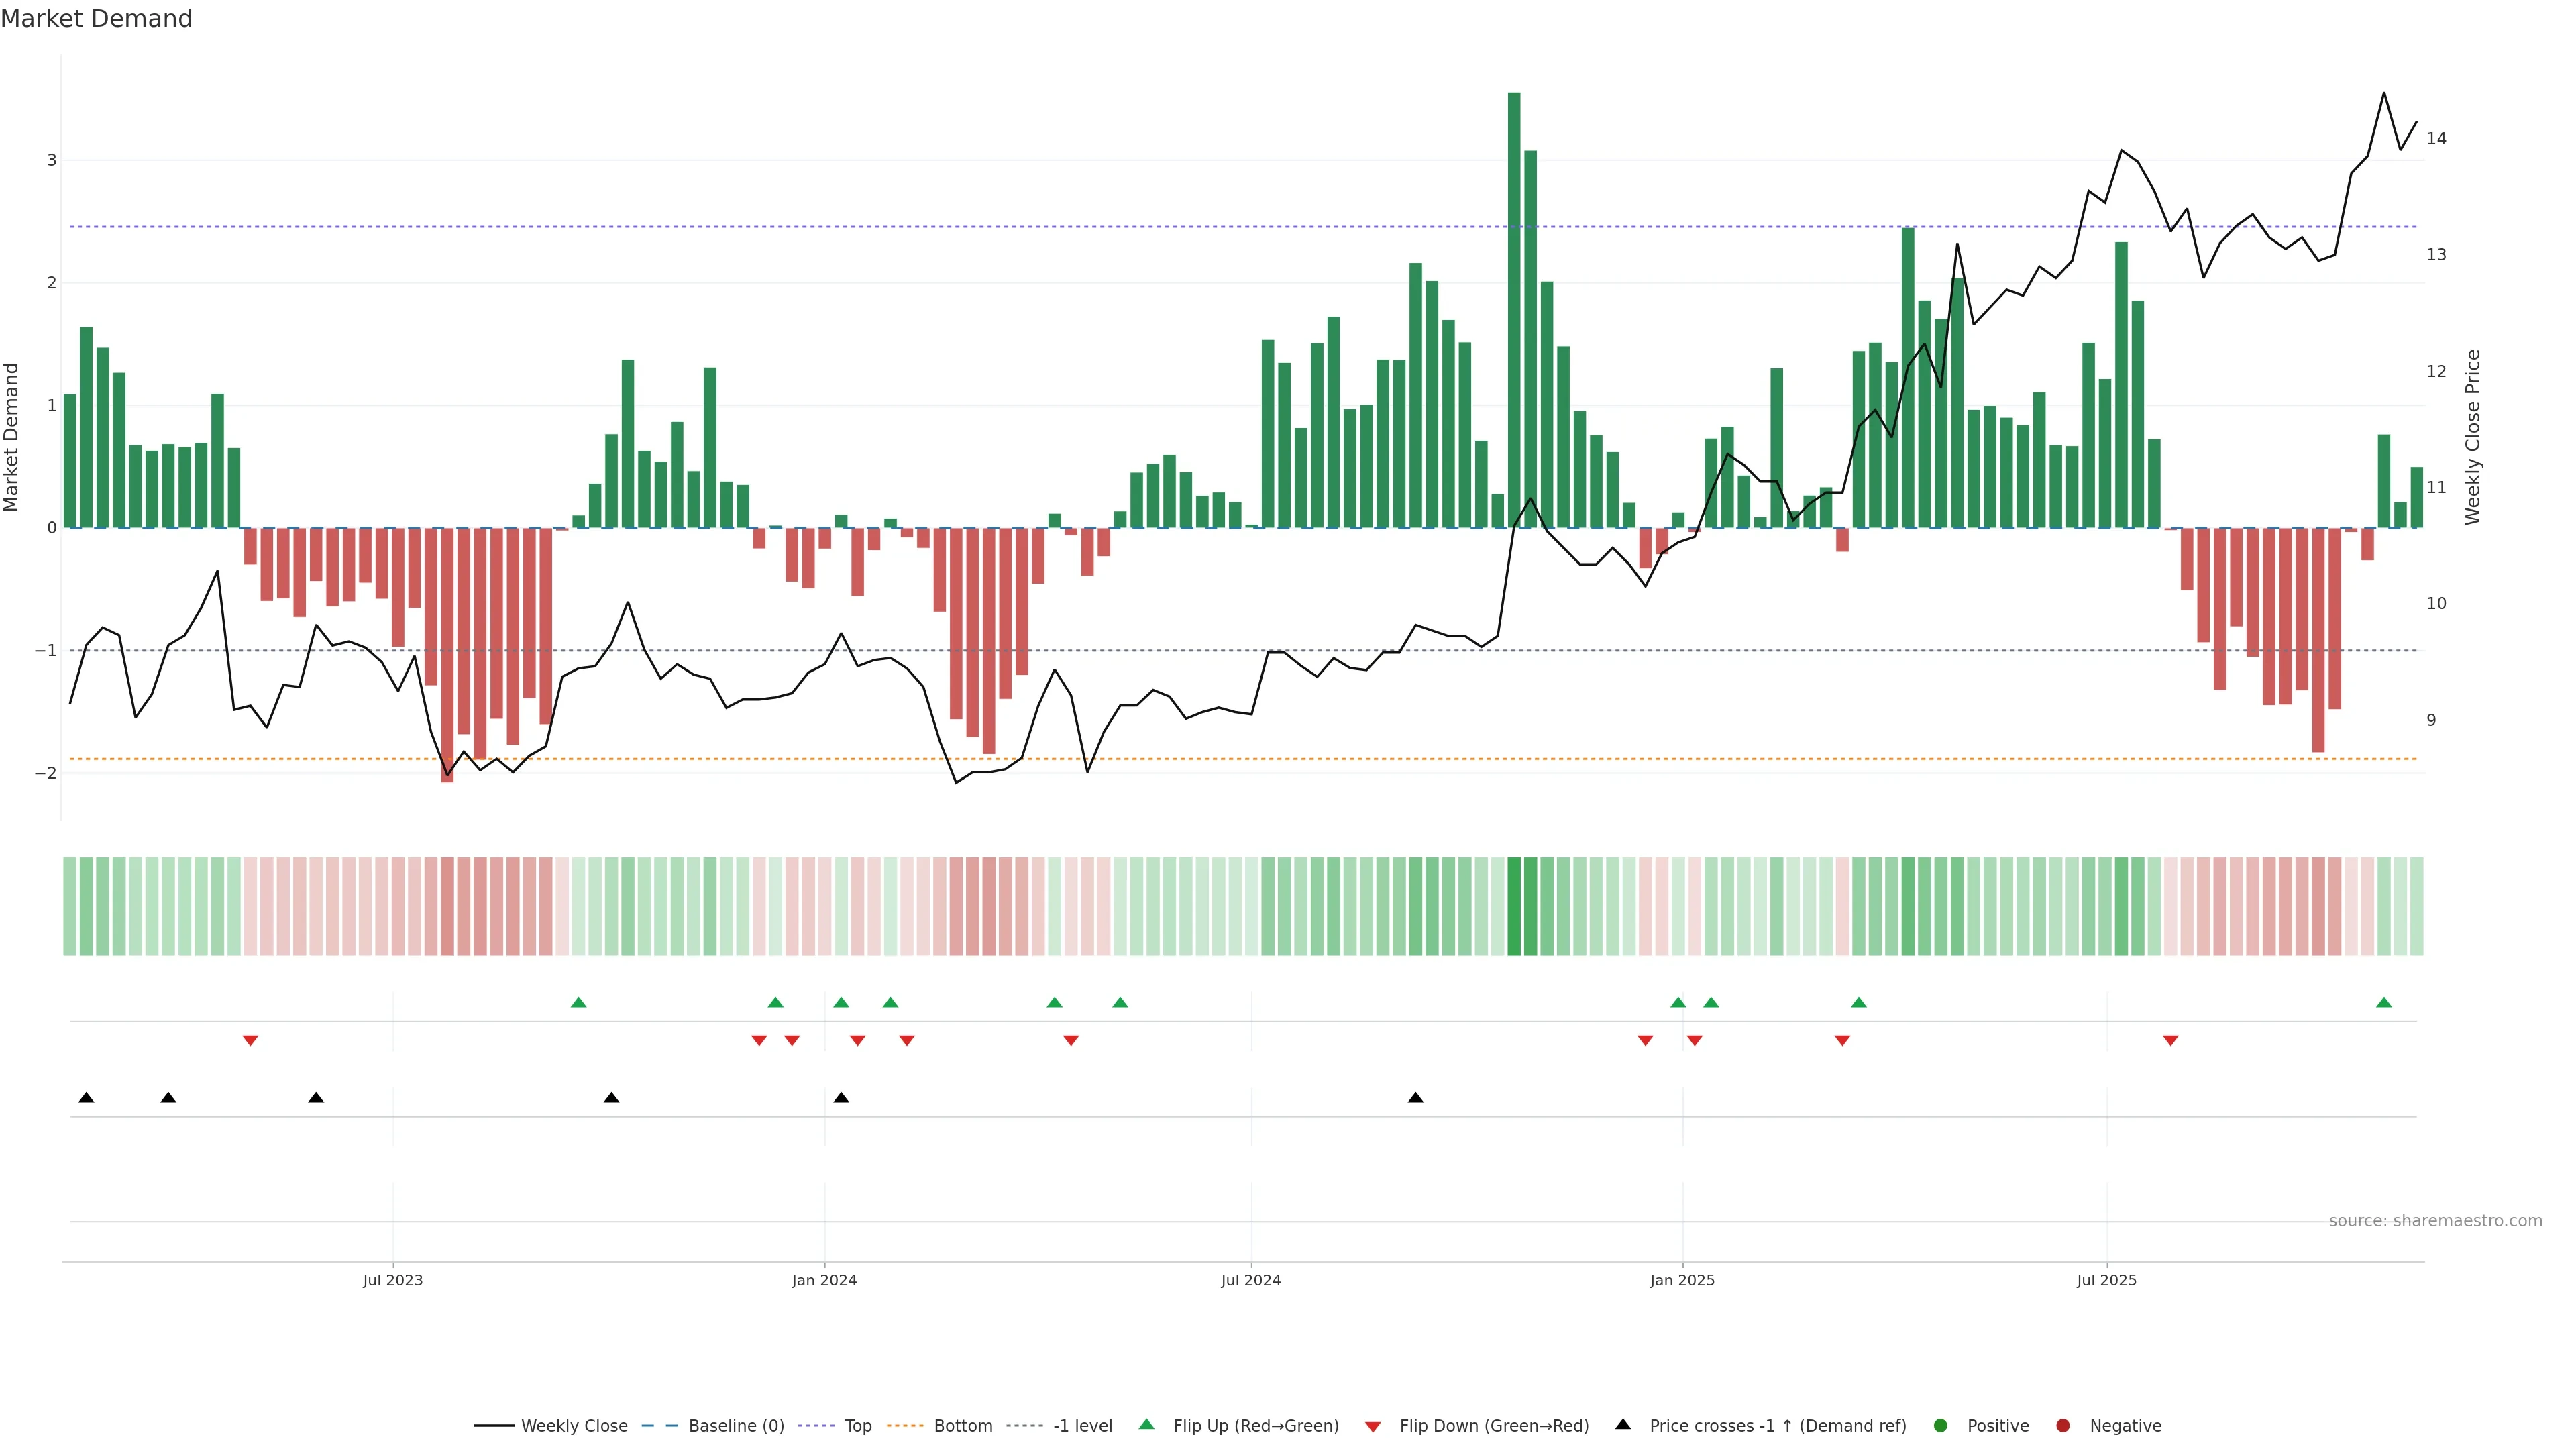Click the first black price-cross triangle marker

(x=86, y=1098)
